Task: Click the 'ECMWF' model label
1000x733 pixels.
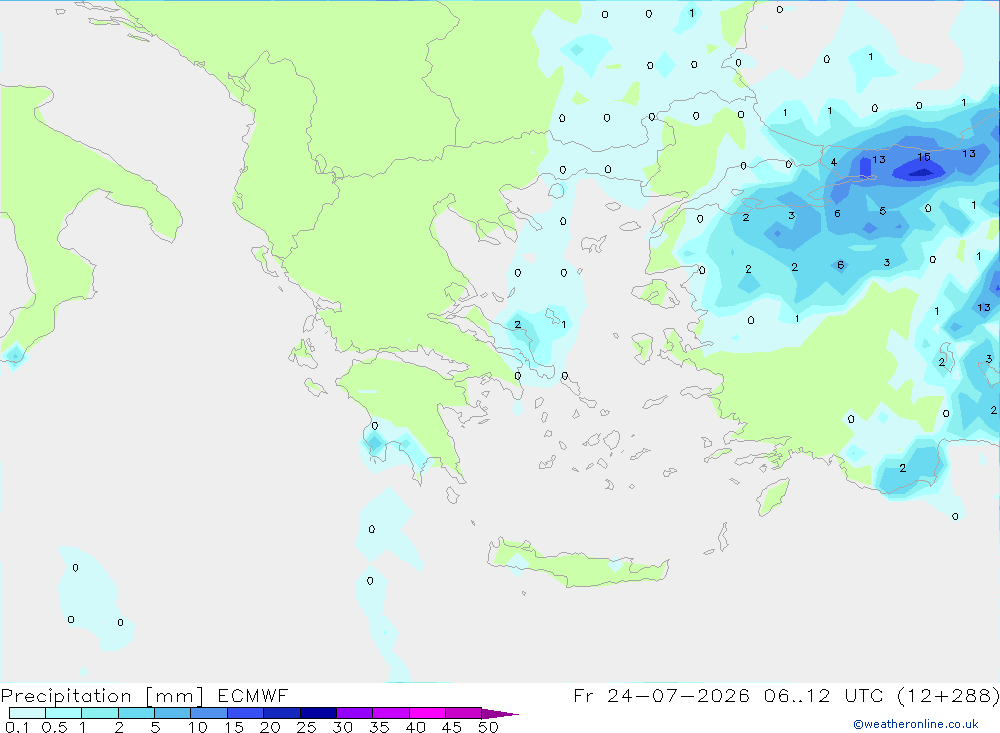Action: [x=253, y=695]
